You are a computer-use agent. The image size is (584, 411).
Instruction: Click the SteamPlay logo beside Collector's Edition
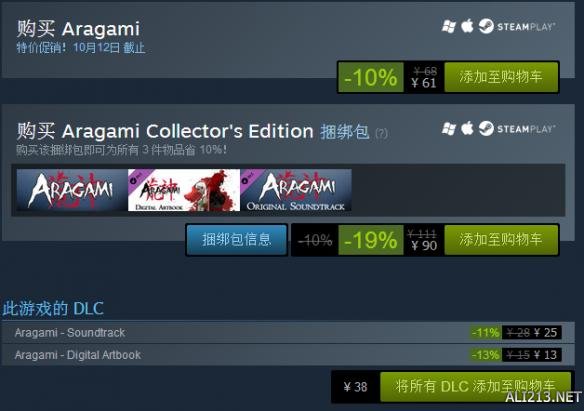point(517,128)
